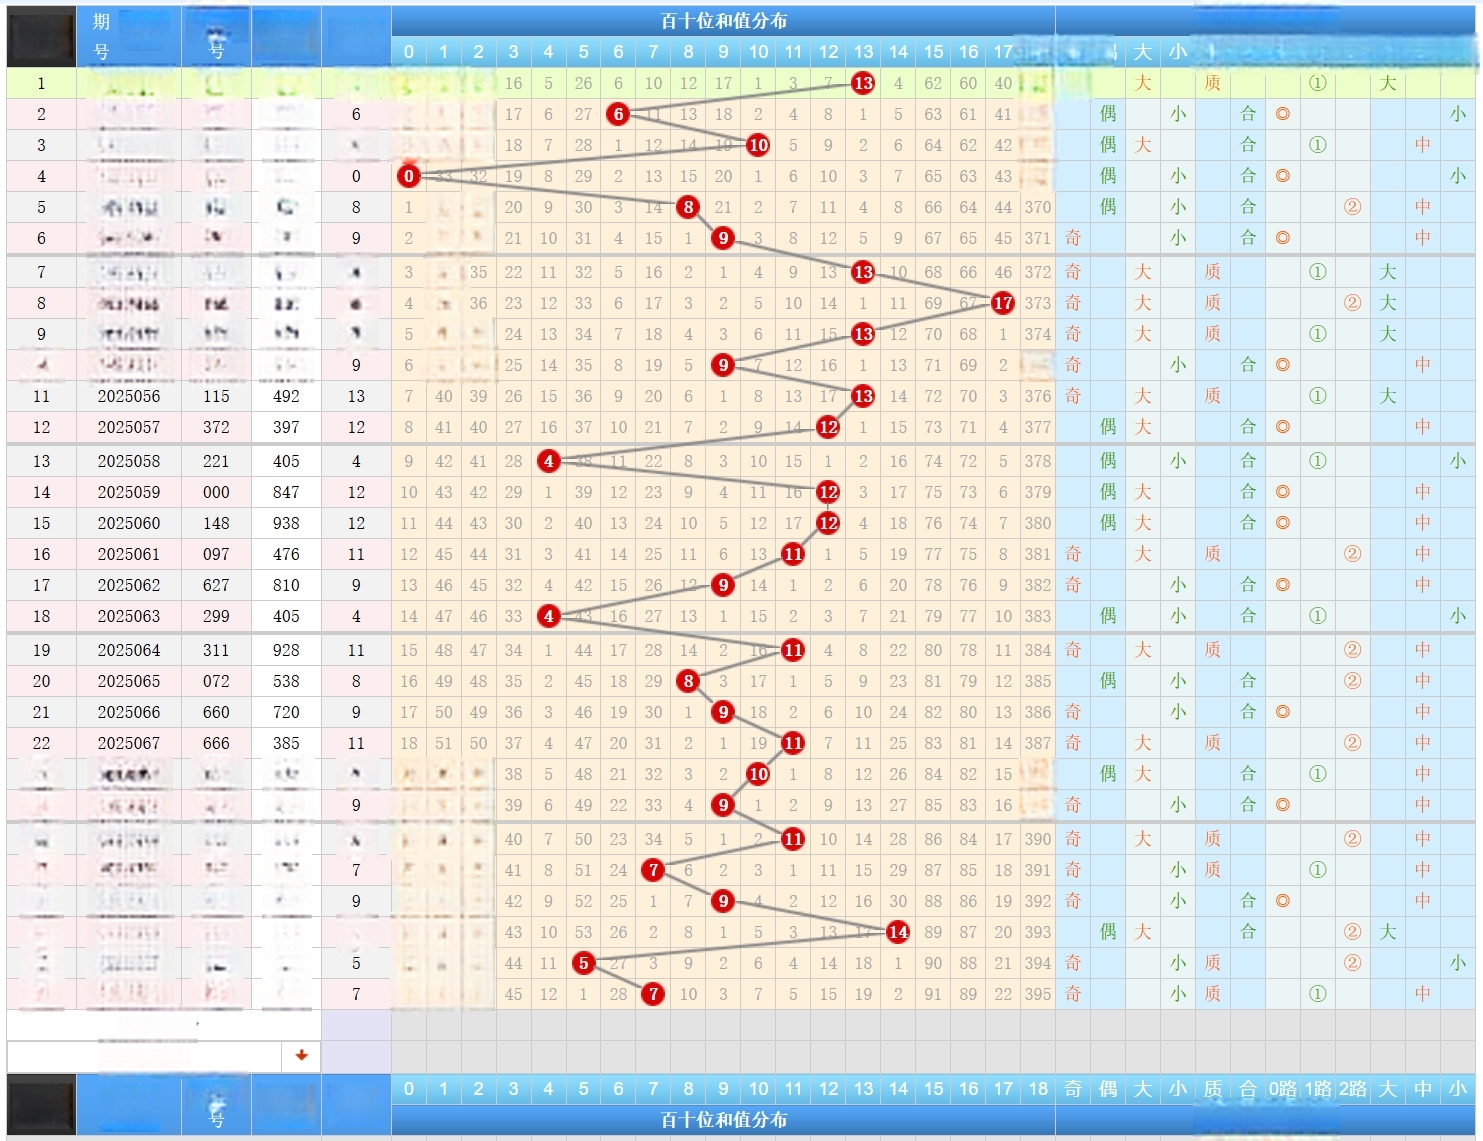Select red ball 12 in issue 2025059 row
This screenshot has height=1141, width=1483.
point(828,492)
